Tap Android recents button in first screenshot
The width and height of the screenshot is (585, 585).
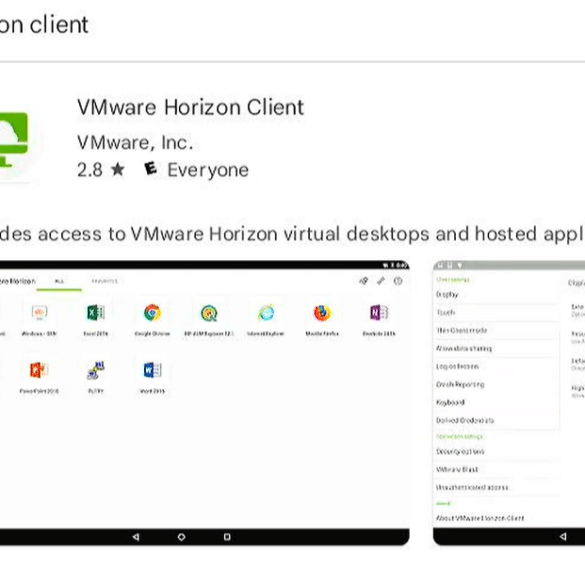[227, 537]
